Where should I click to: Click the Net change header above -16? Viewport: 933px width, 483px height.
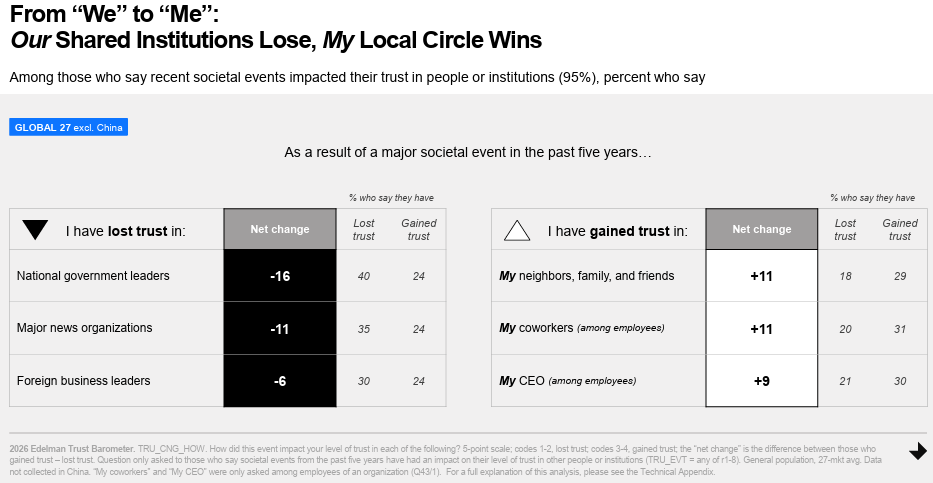[x=280, y=229]
